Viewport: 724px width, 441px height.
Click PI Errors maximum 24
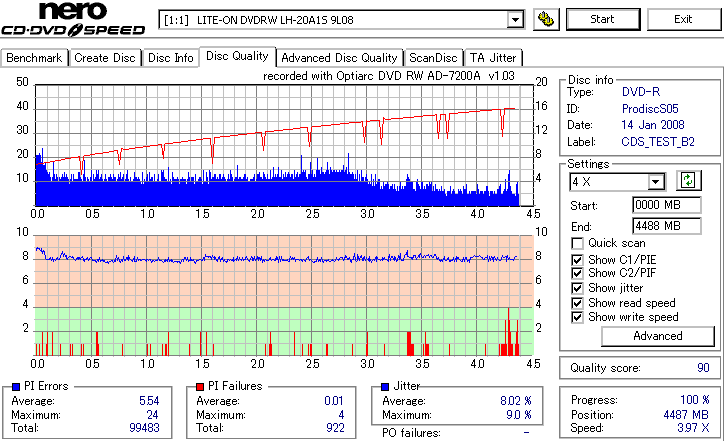152,415
